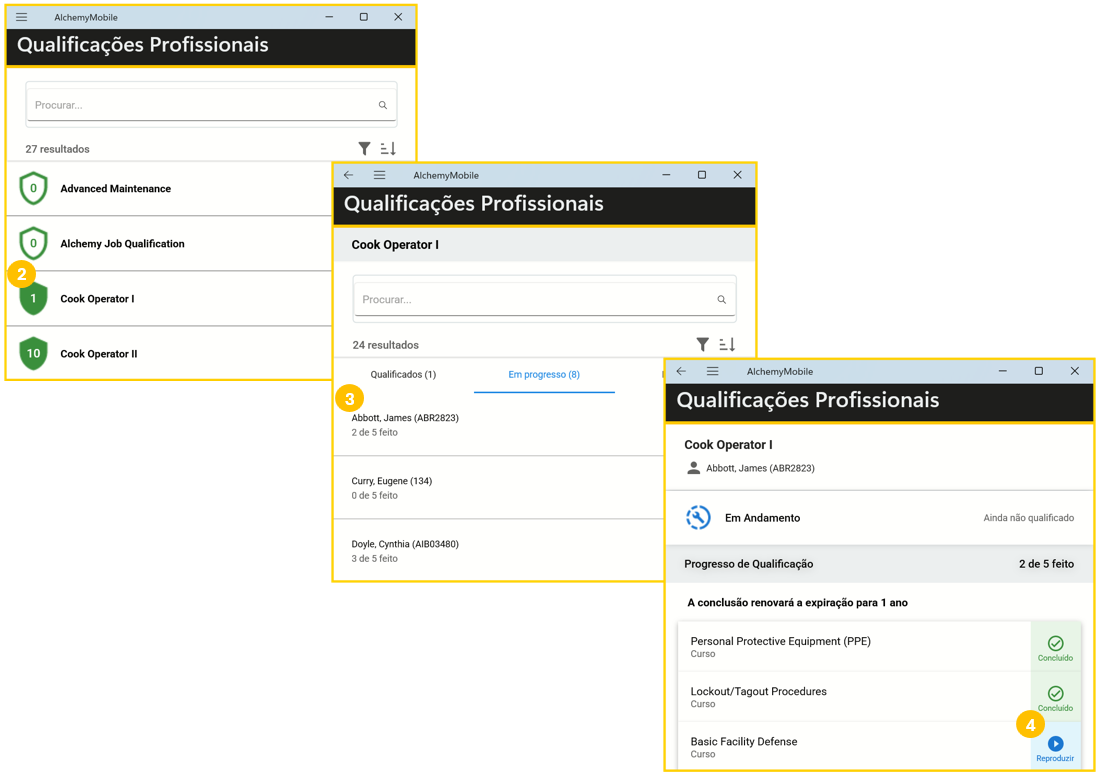
Task: Open Alchemy Job Qualification item
Action: tap(122, 244)
